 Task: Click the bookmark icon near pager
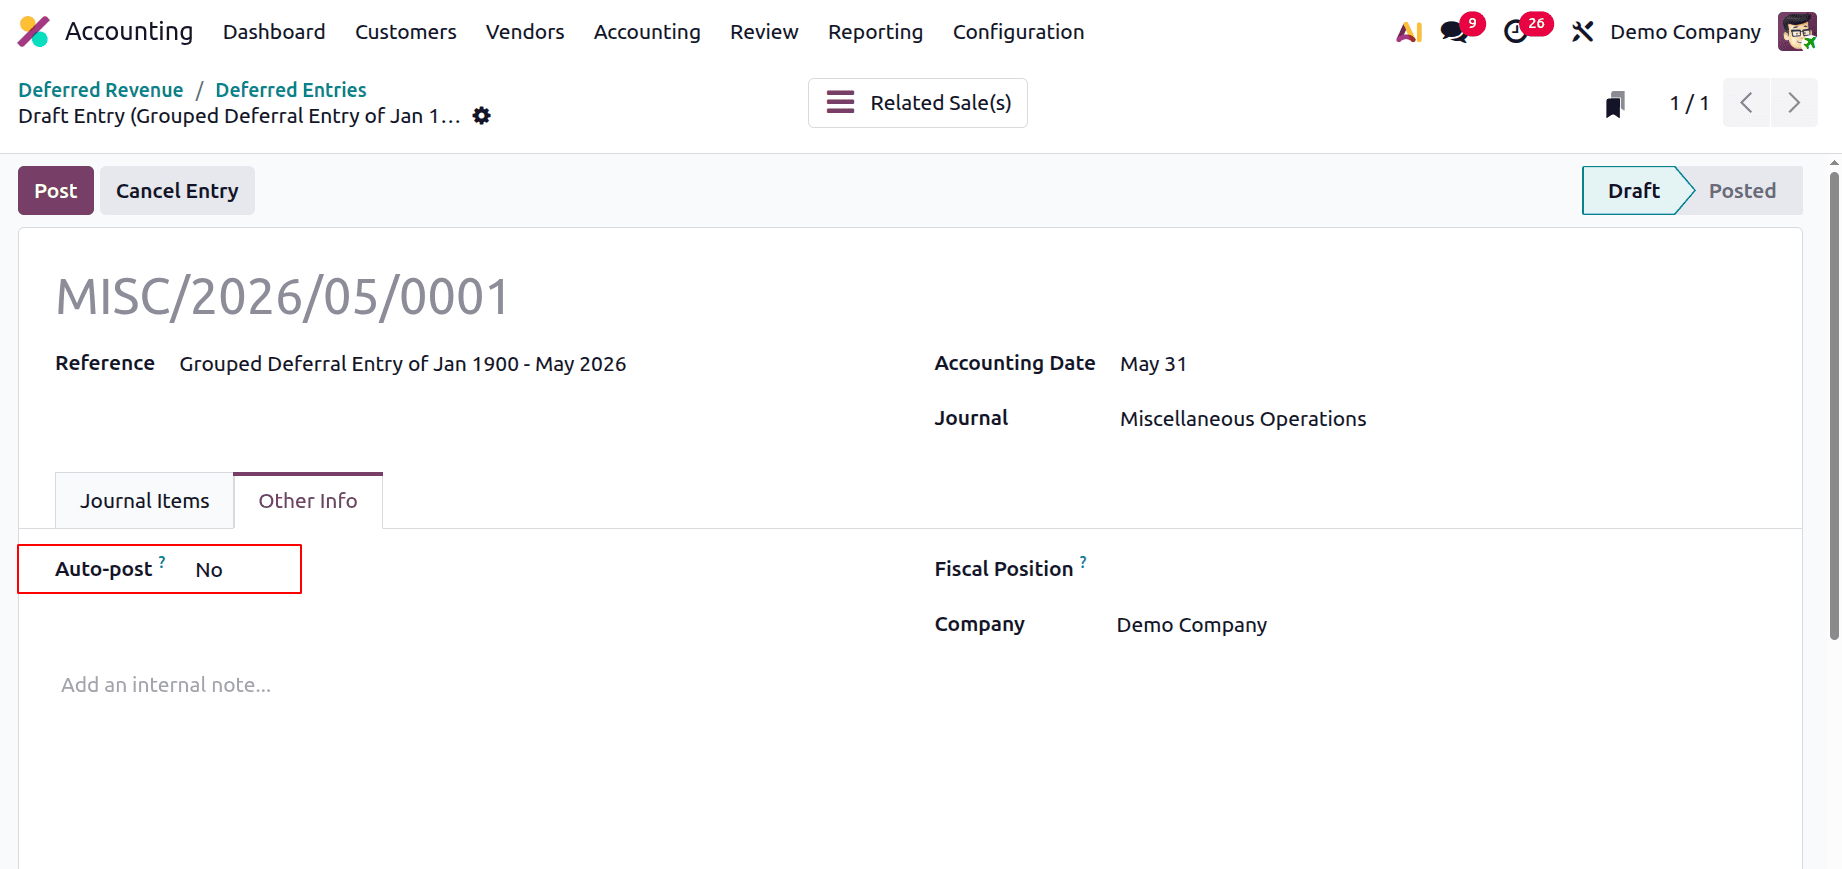click(x=1614, y=104)
